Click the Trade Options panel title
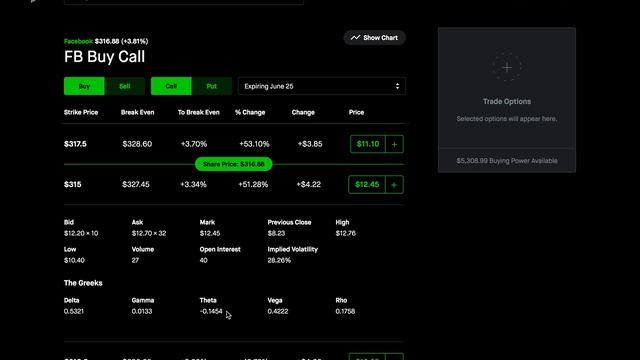640x360 pixels. (507, 102)
